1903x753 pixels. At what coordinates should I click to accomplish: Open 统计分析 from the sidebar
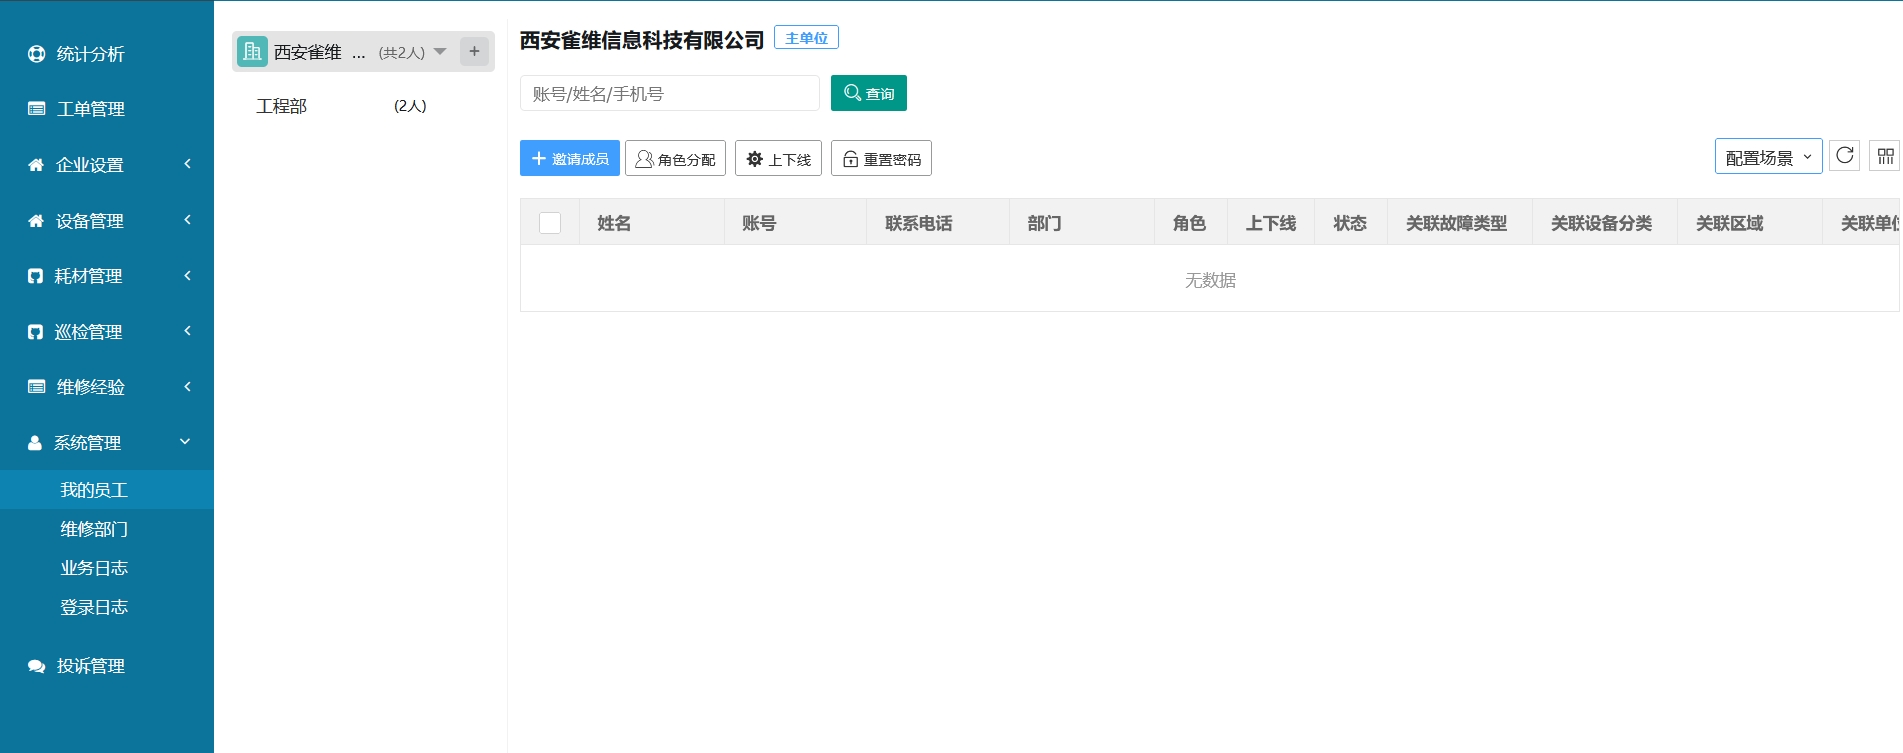point(90,54)
